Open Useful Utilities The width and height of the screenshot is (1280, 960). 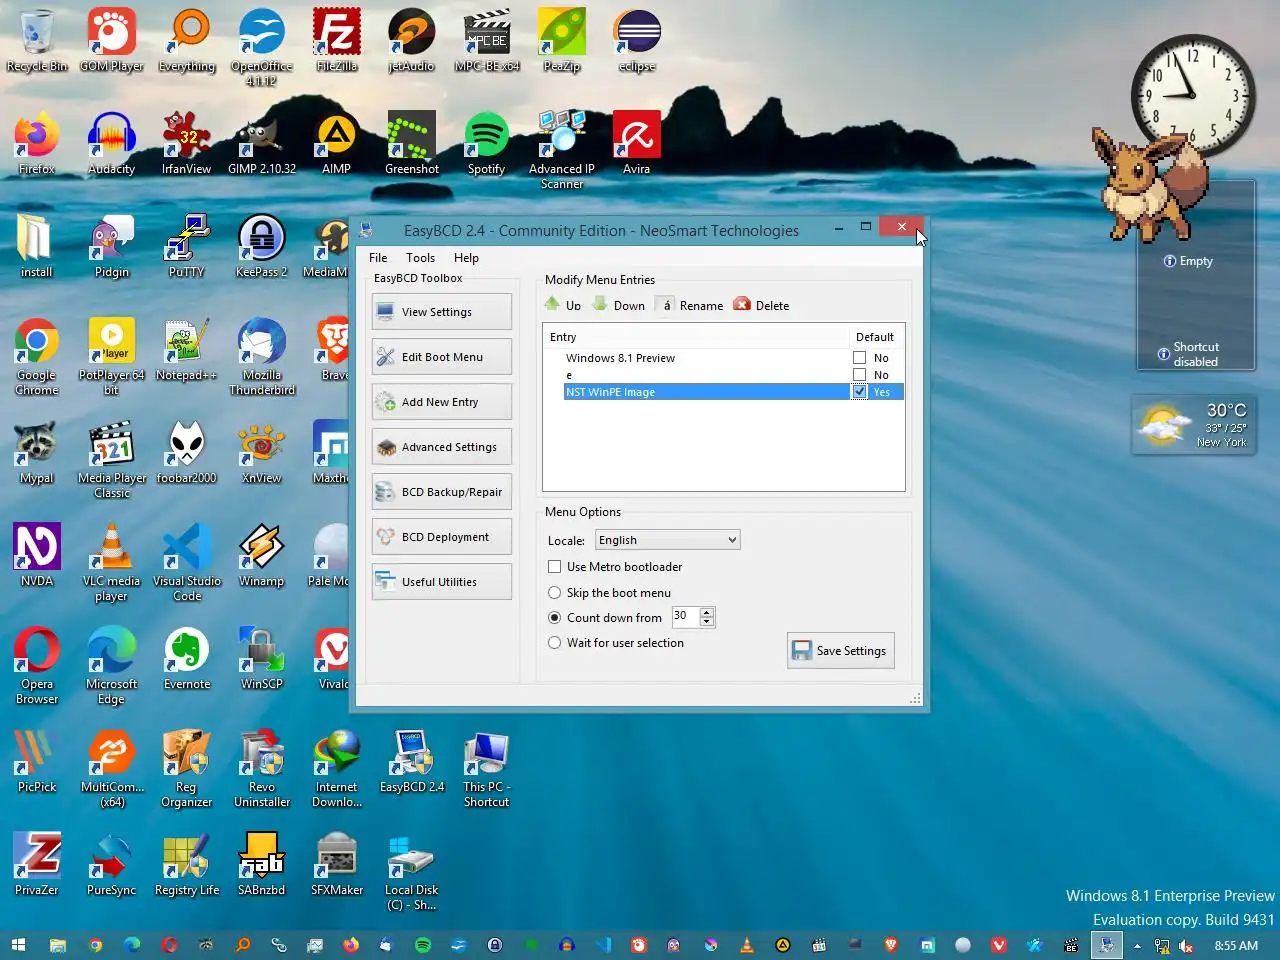[441, 582]
